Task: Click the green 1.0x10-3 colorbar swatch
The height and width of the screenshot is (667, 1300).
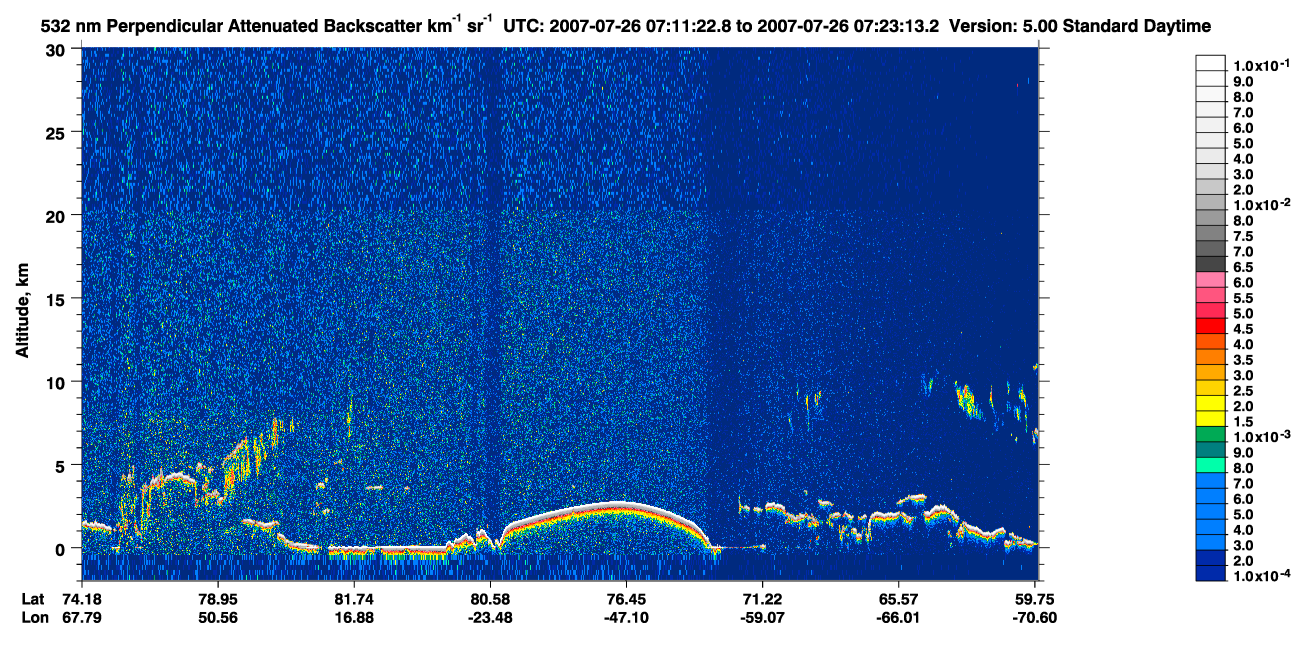Action: 1211,434
